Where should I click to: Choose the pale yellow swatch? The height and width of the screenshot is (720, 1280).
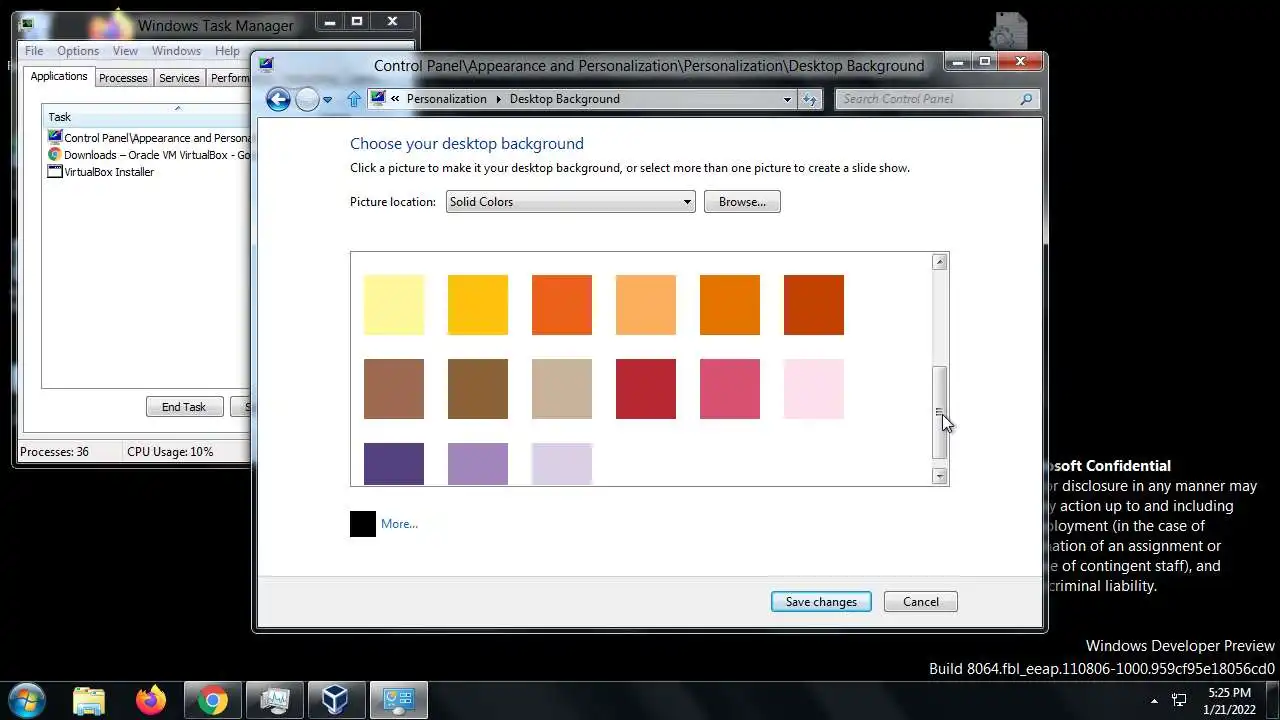tap(394, 305)
